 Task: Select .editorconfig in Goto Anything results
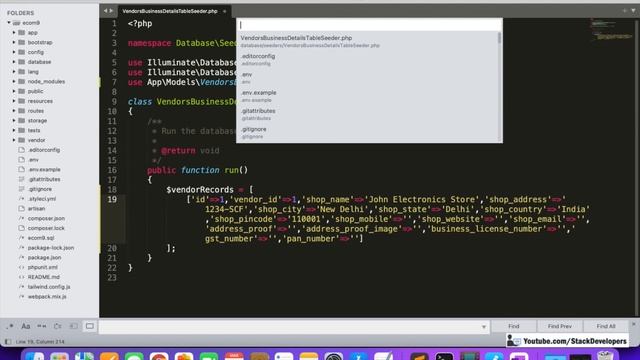(x=367, y=60)
